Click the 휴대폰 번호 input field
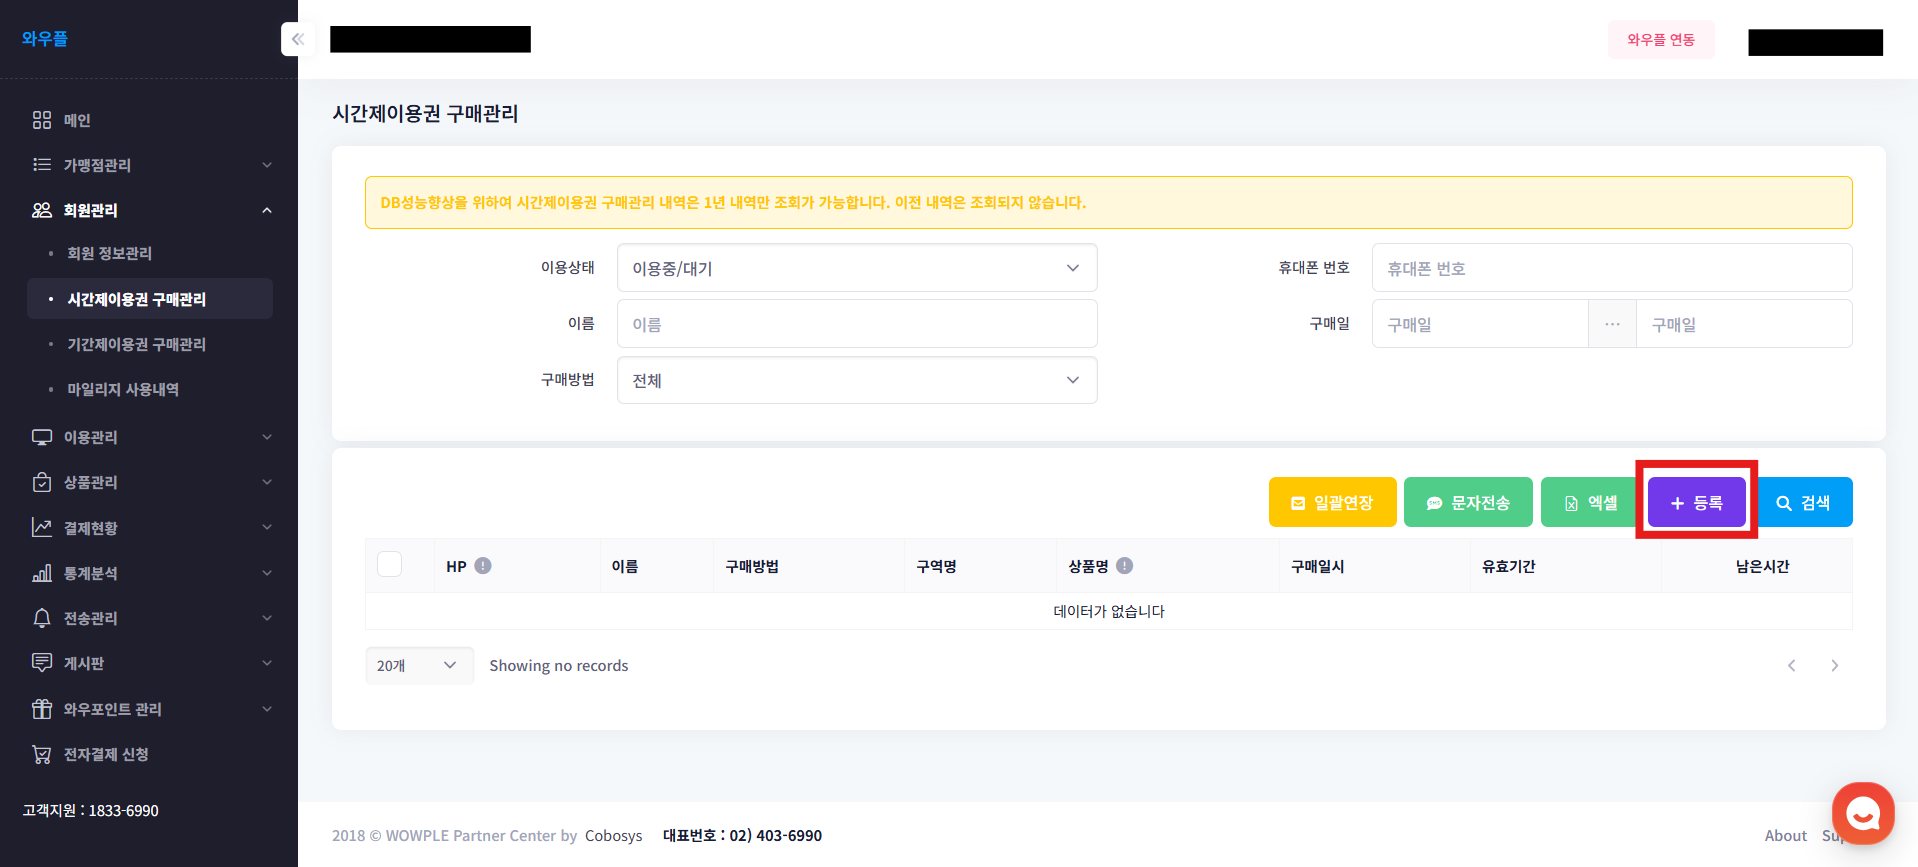 tap(1611, 268)
